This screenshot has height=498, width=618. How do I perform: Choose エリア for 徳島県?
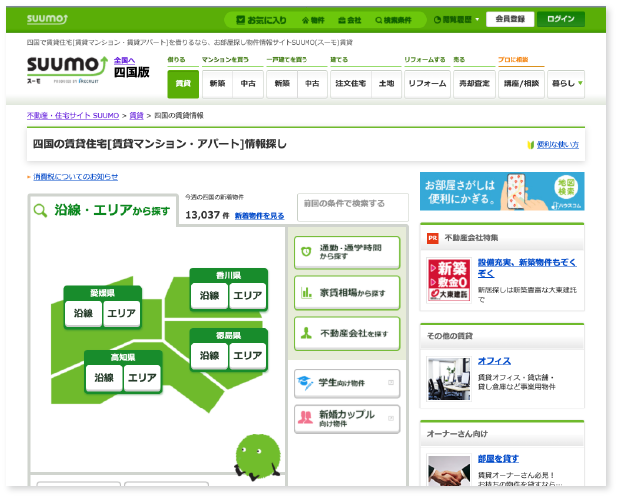click(248, 356)
